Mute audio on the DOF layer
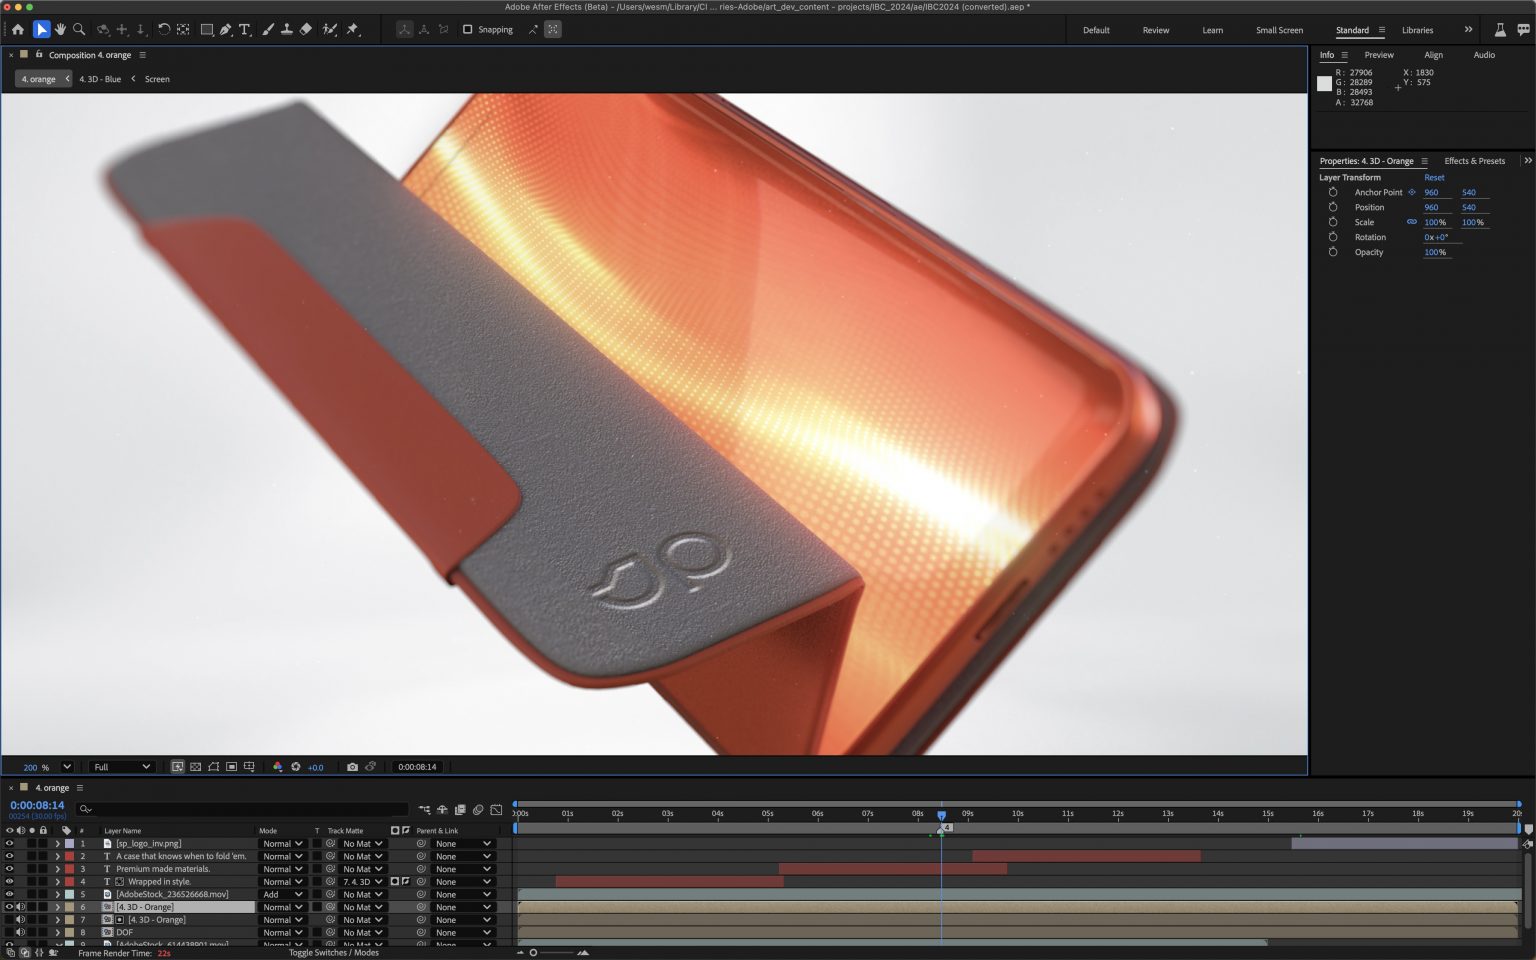The image size is (1536, 960). pyautogui.click(x=22, y=931)
